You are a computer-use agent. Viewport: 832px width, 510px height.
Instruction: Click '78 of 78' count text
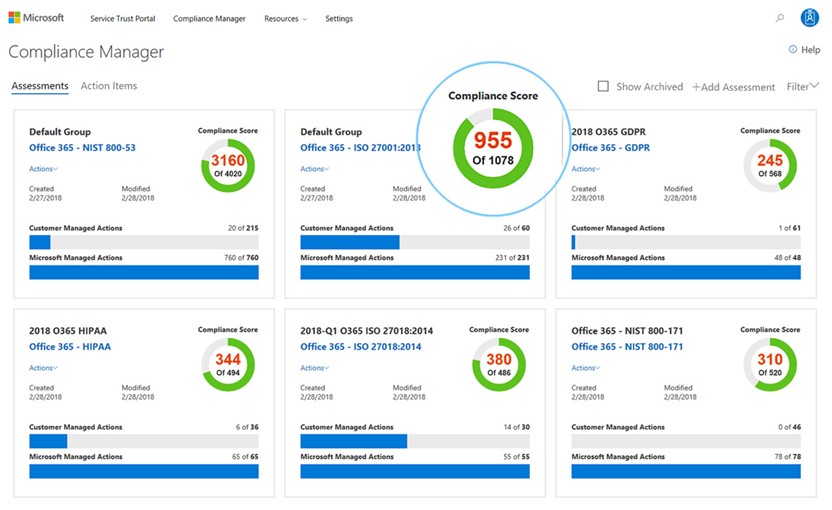click(787, 456)
